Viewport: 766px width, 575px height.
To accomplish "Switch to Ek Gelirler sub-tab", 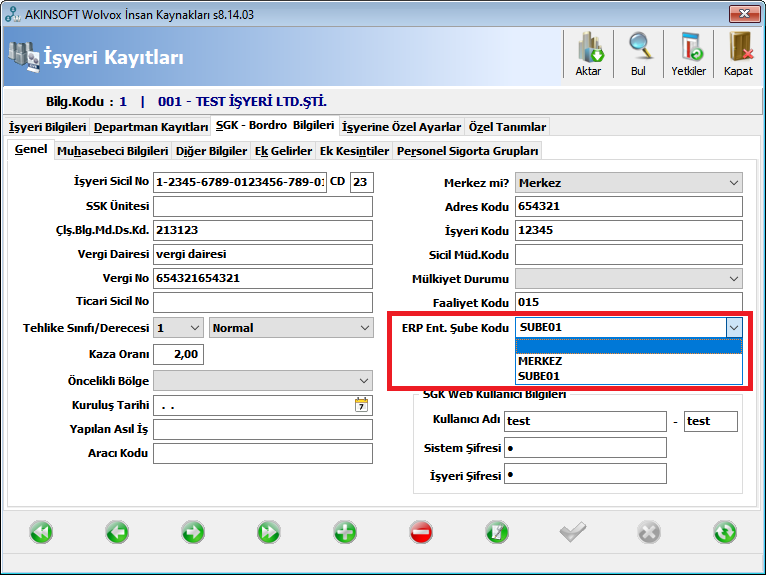I will tap(283, 151).
